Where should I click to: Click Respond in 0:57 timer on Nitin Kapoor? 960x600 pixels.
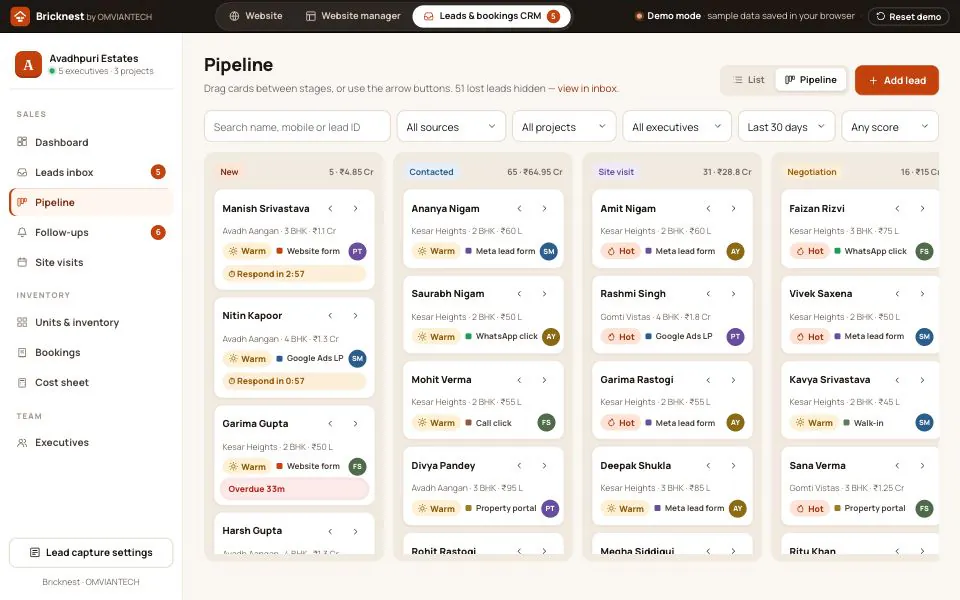tap(294, 381)
